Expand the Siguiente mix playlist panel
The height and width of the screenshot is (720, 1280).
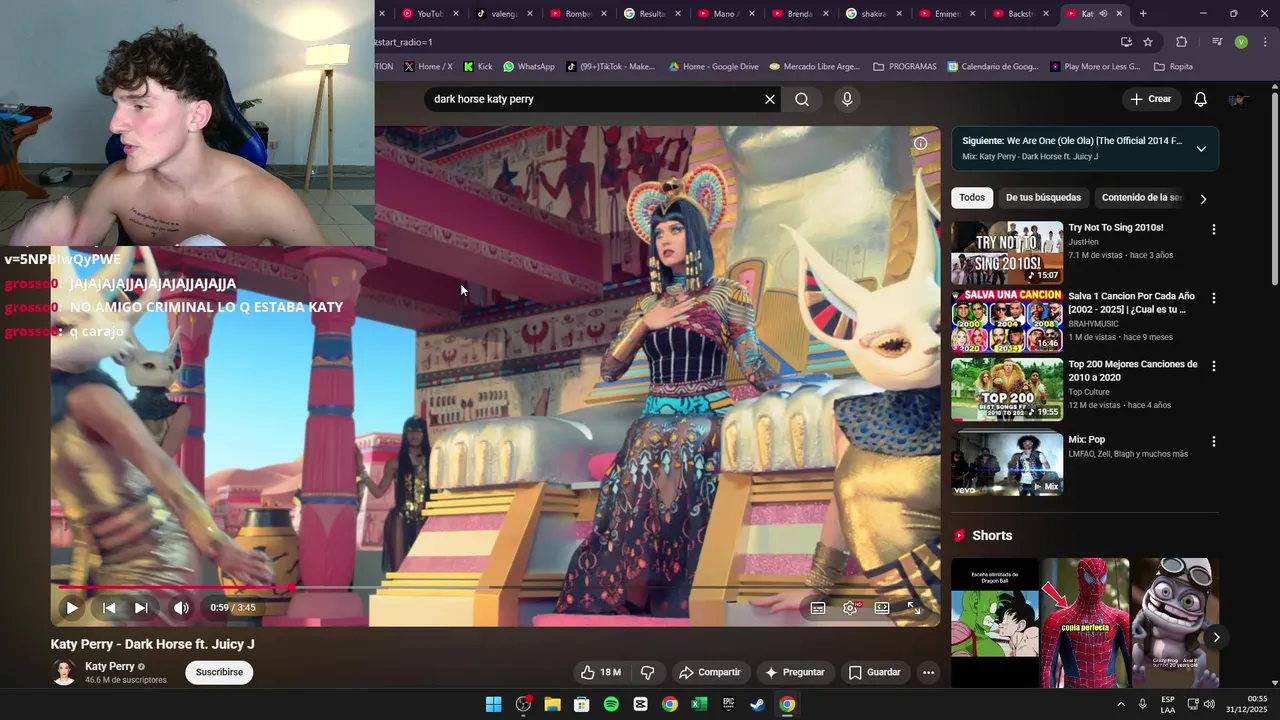(x=1201, y=149)
